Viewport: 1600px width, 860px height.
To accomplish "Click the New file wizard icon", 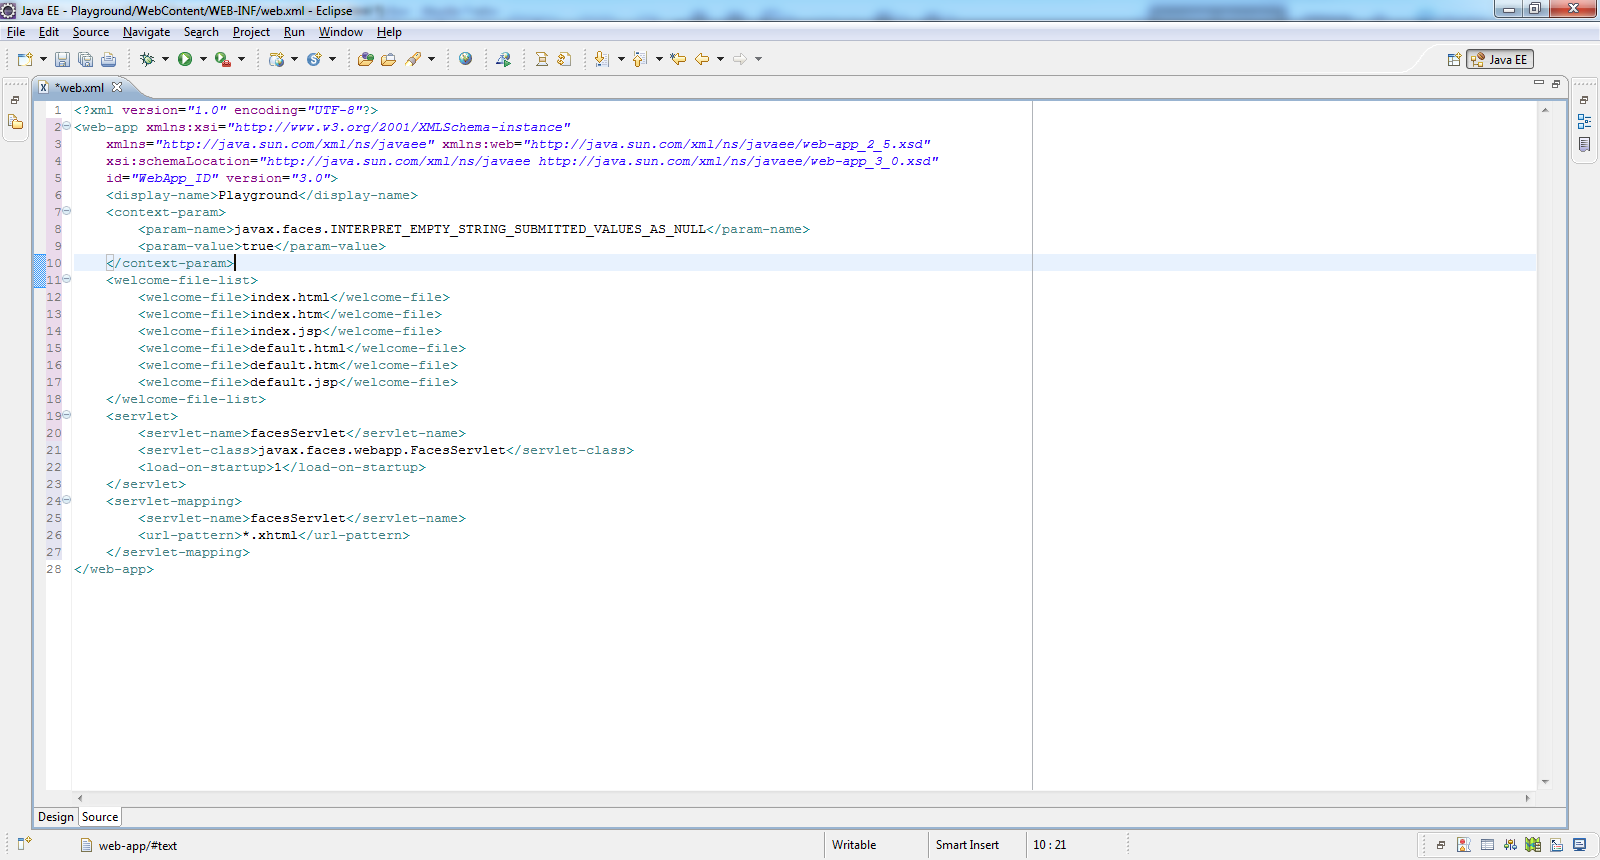I will (x=25, y=59).
